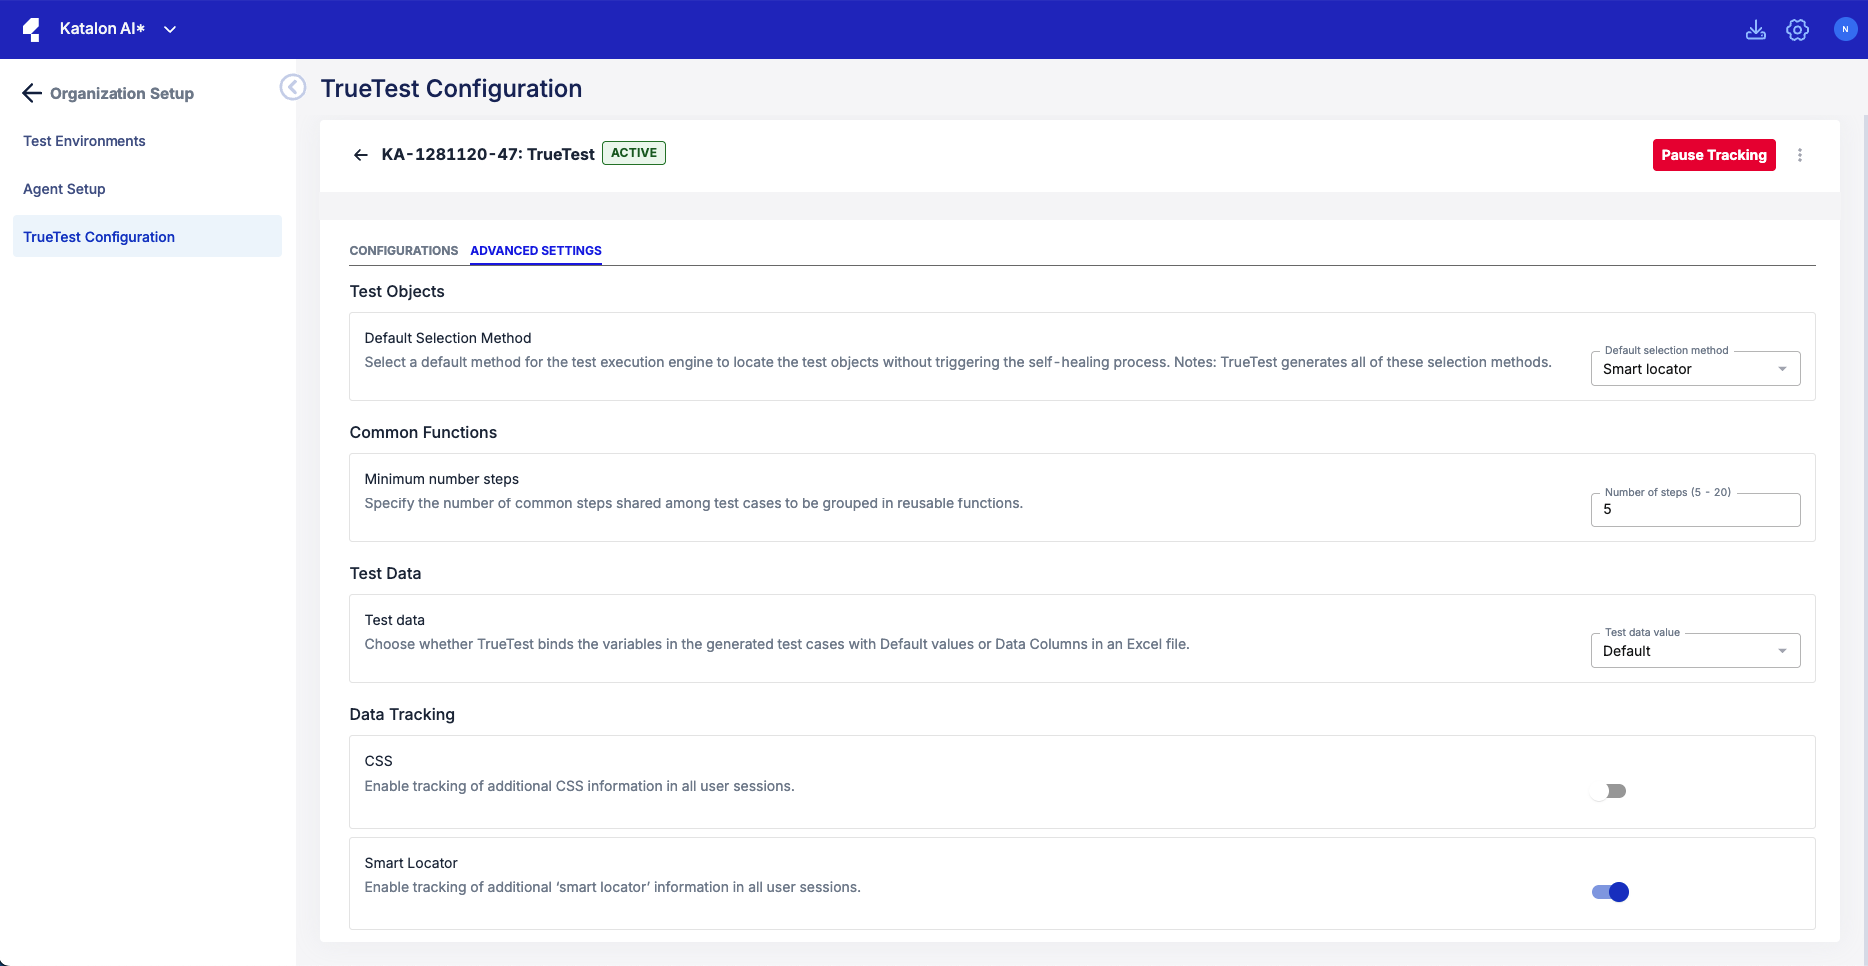Click the Minimum number steps label
This screenshot has height=966, width=1868.
pos(441,479)
